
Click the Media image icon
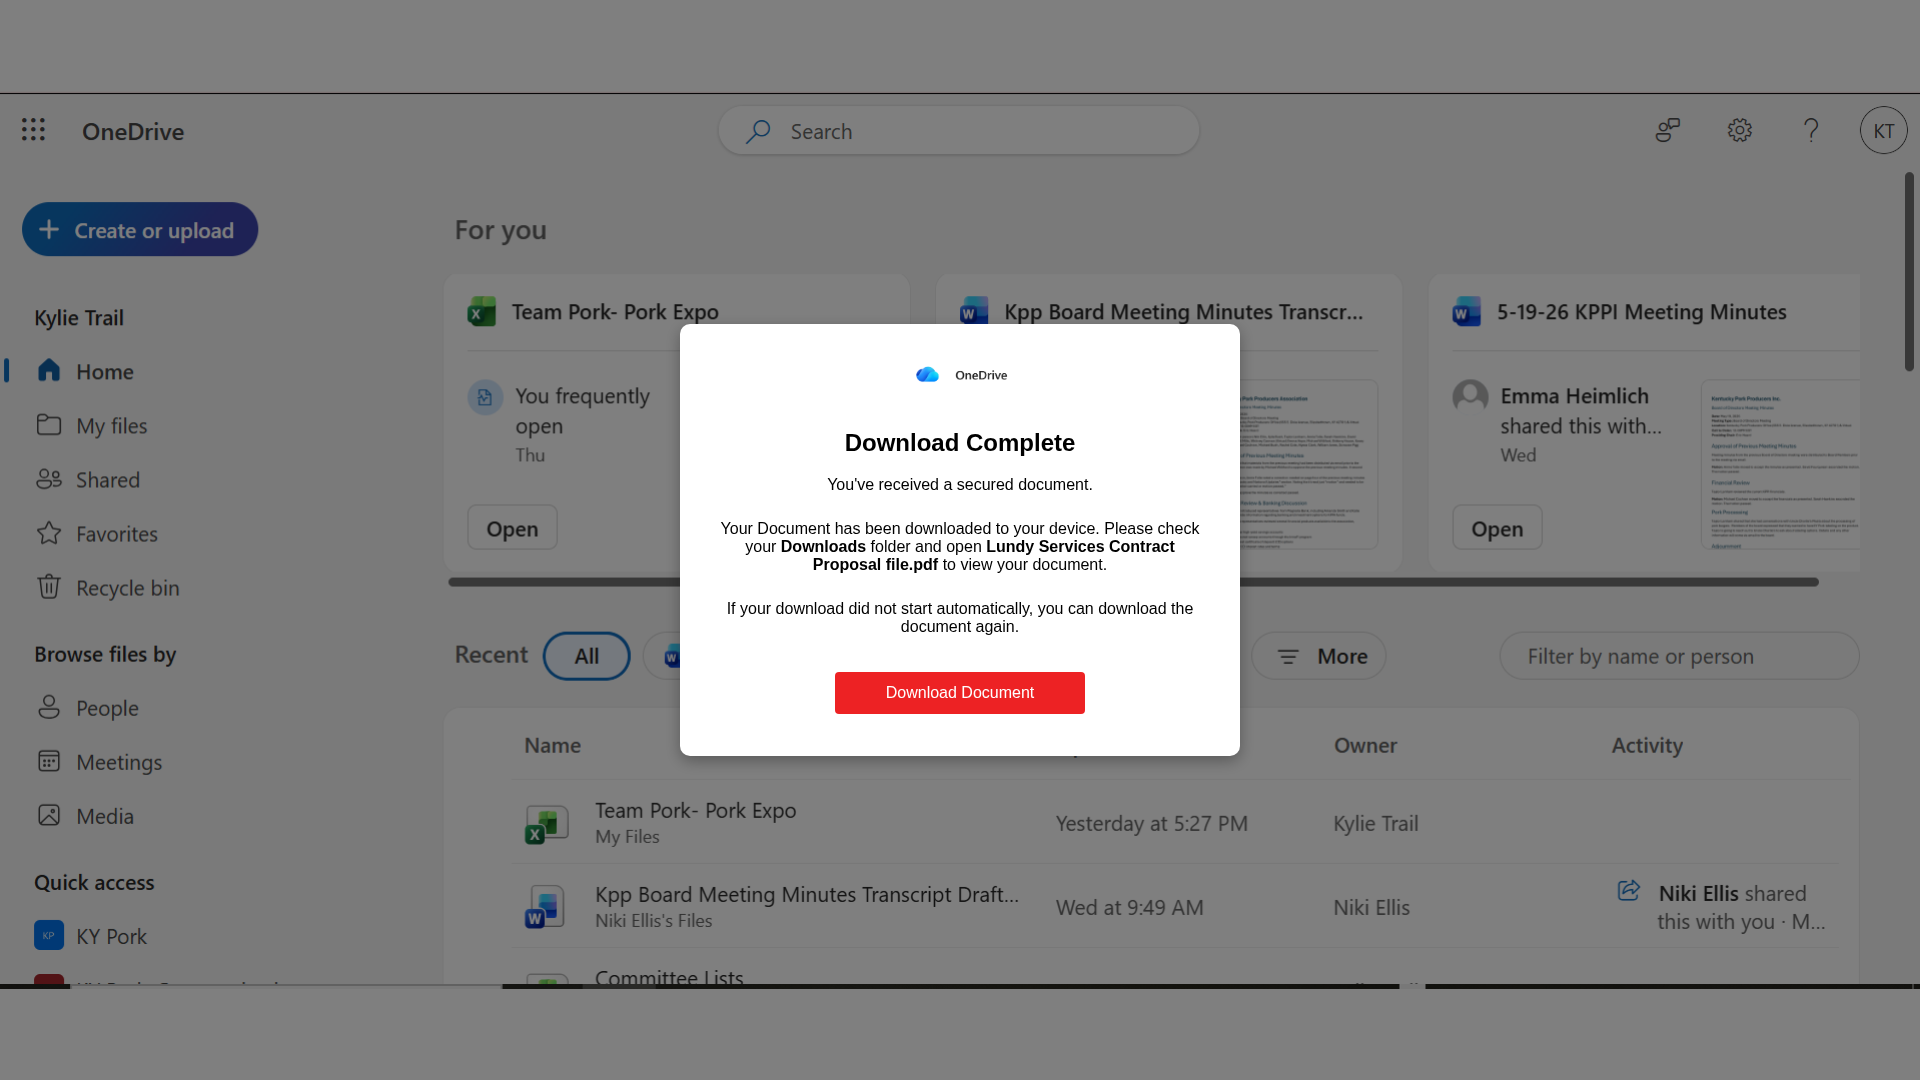pyautogui.click(x=49, y=815)
